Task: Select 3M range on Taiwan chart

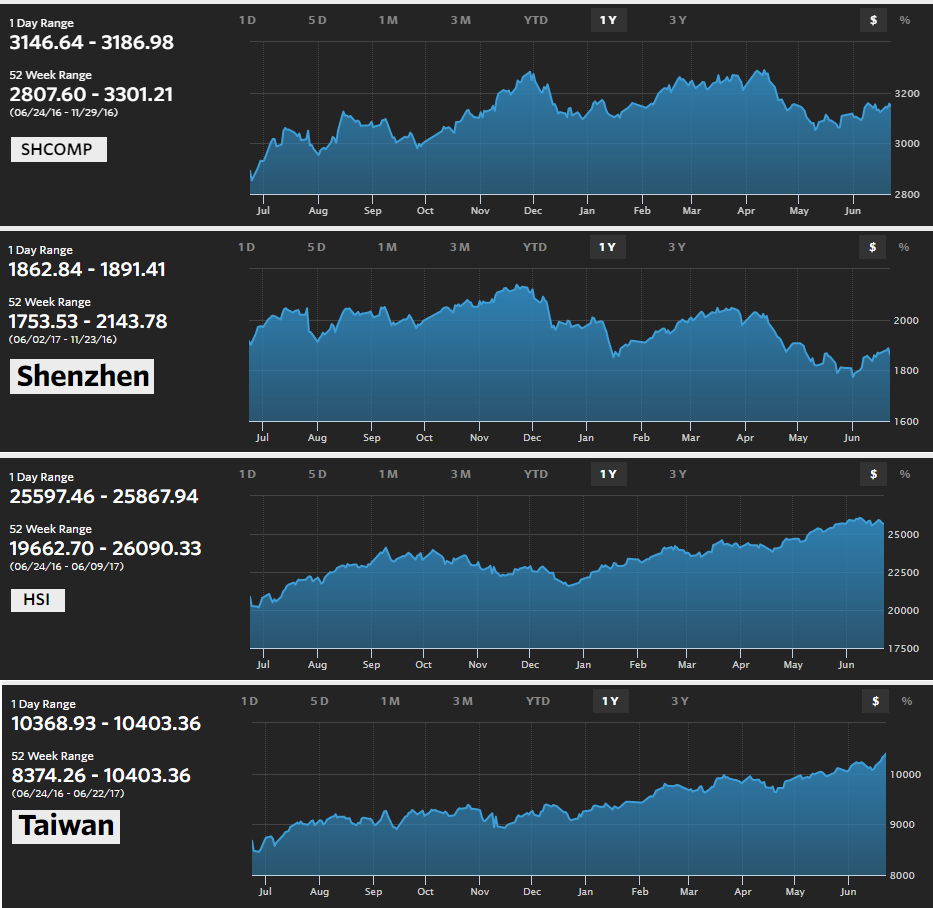Action: (462, 701)
